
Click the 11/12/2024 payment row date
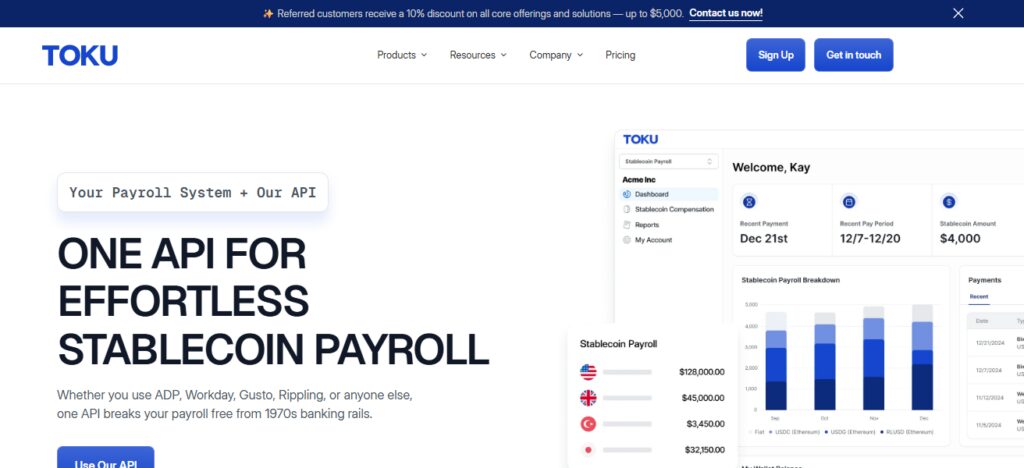(989, 398)
